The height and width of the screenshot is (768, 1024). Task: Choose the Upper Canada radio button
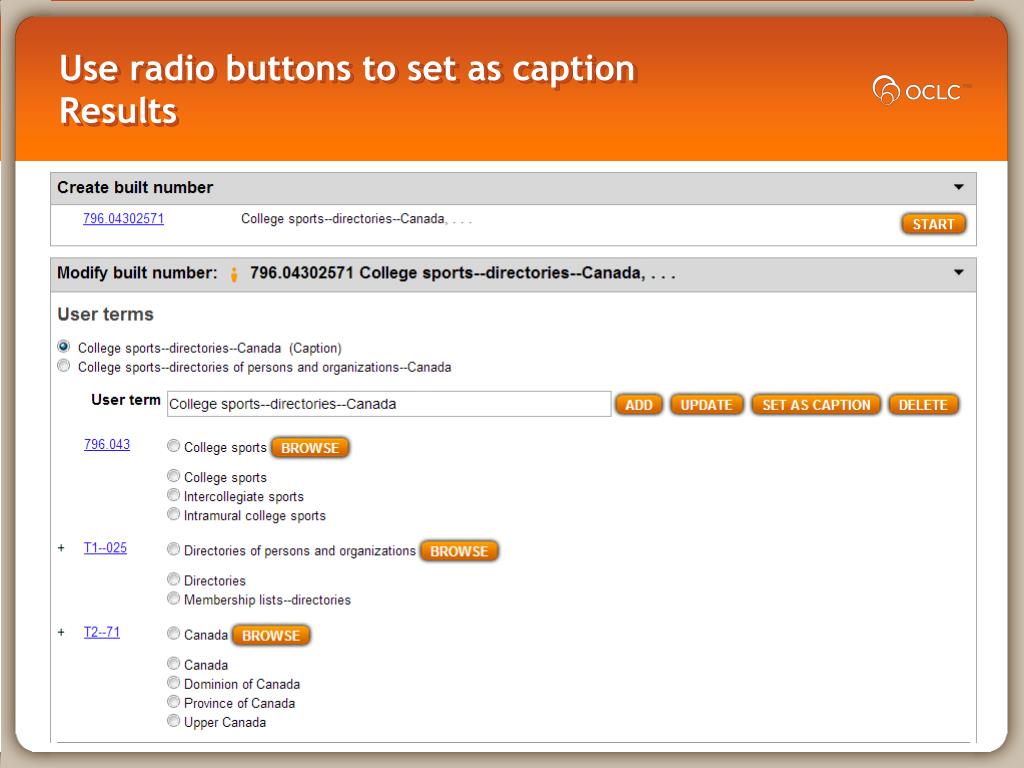[x=173, y=720]
